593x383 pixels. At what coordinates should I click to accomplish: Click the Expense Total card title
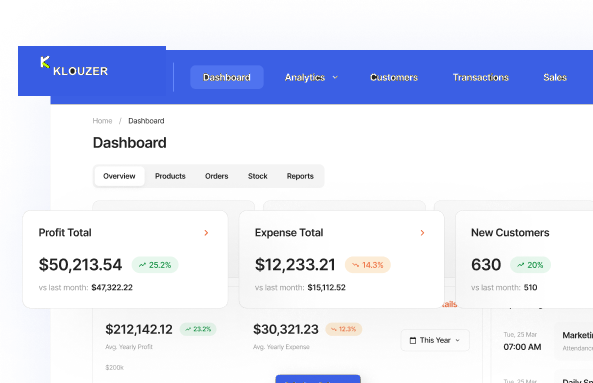(289, 233)
